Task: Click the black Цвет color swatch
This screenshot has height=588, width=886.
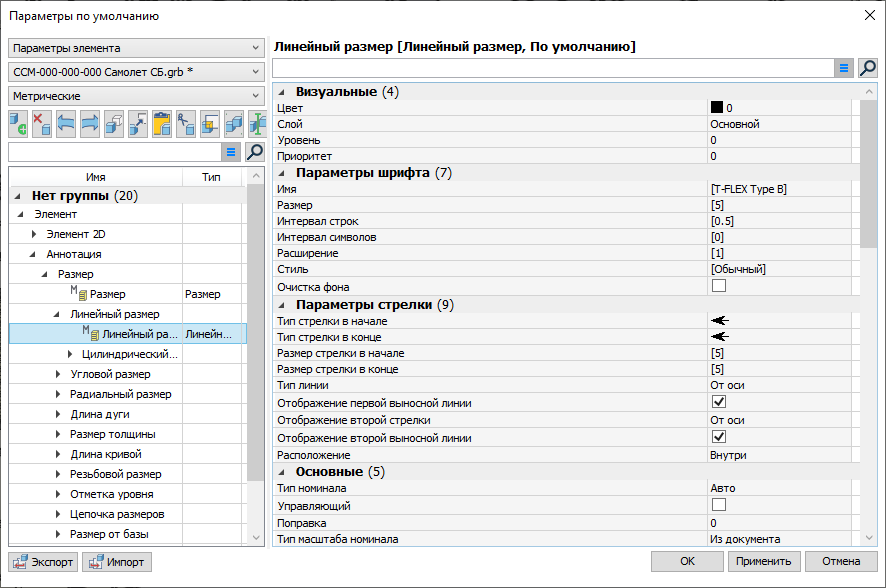Action: [x=717, y=107]
